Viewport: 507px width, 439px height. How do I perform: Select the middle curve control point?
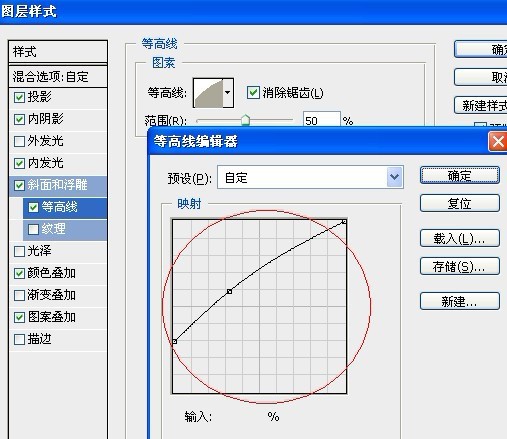coord(229,292)
